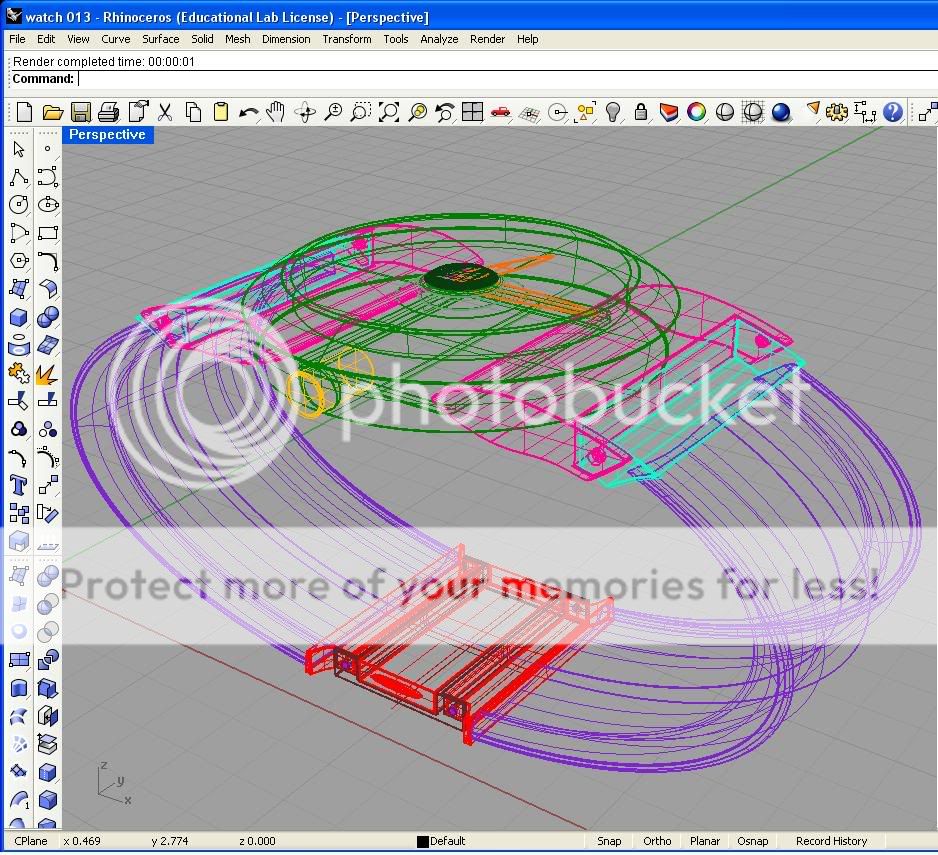Click the Save floppy disk icon
Viewport: 938px width, 855px height.
[81, 112]
